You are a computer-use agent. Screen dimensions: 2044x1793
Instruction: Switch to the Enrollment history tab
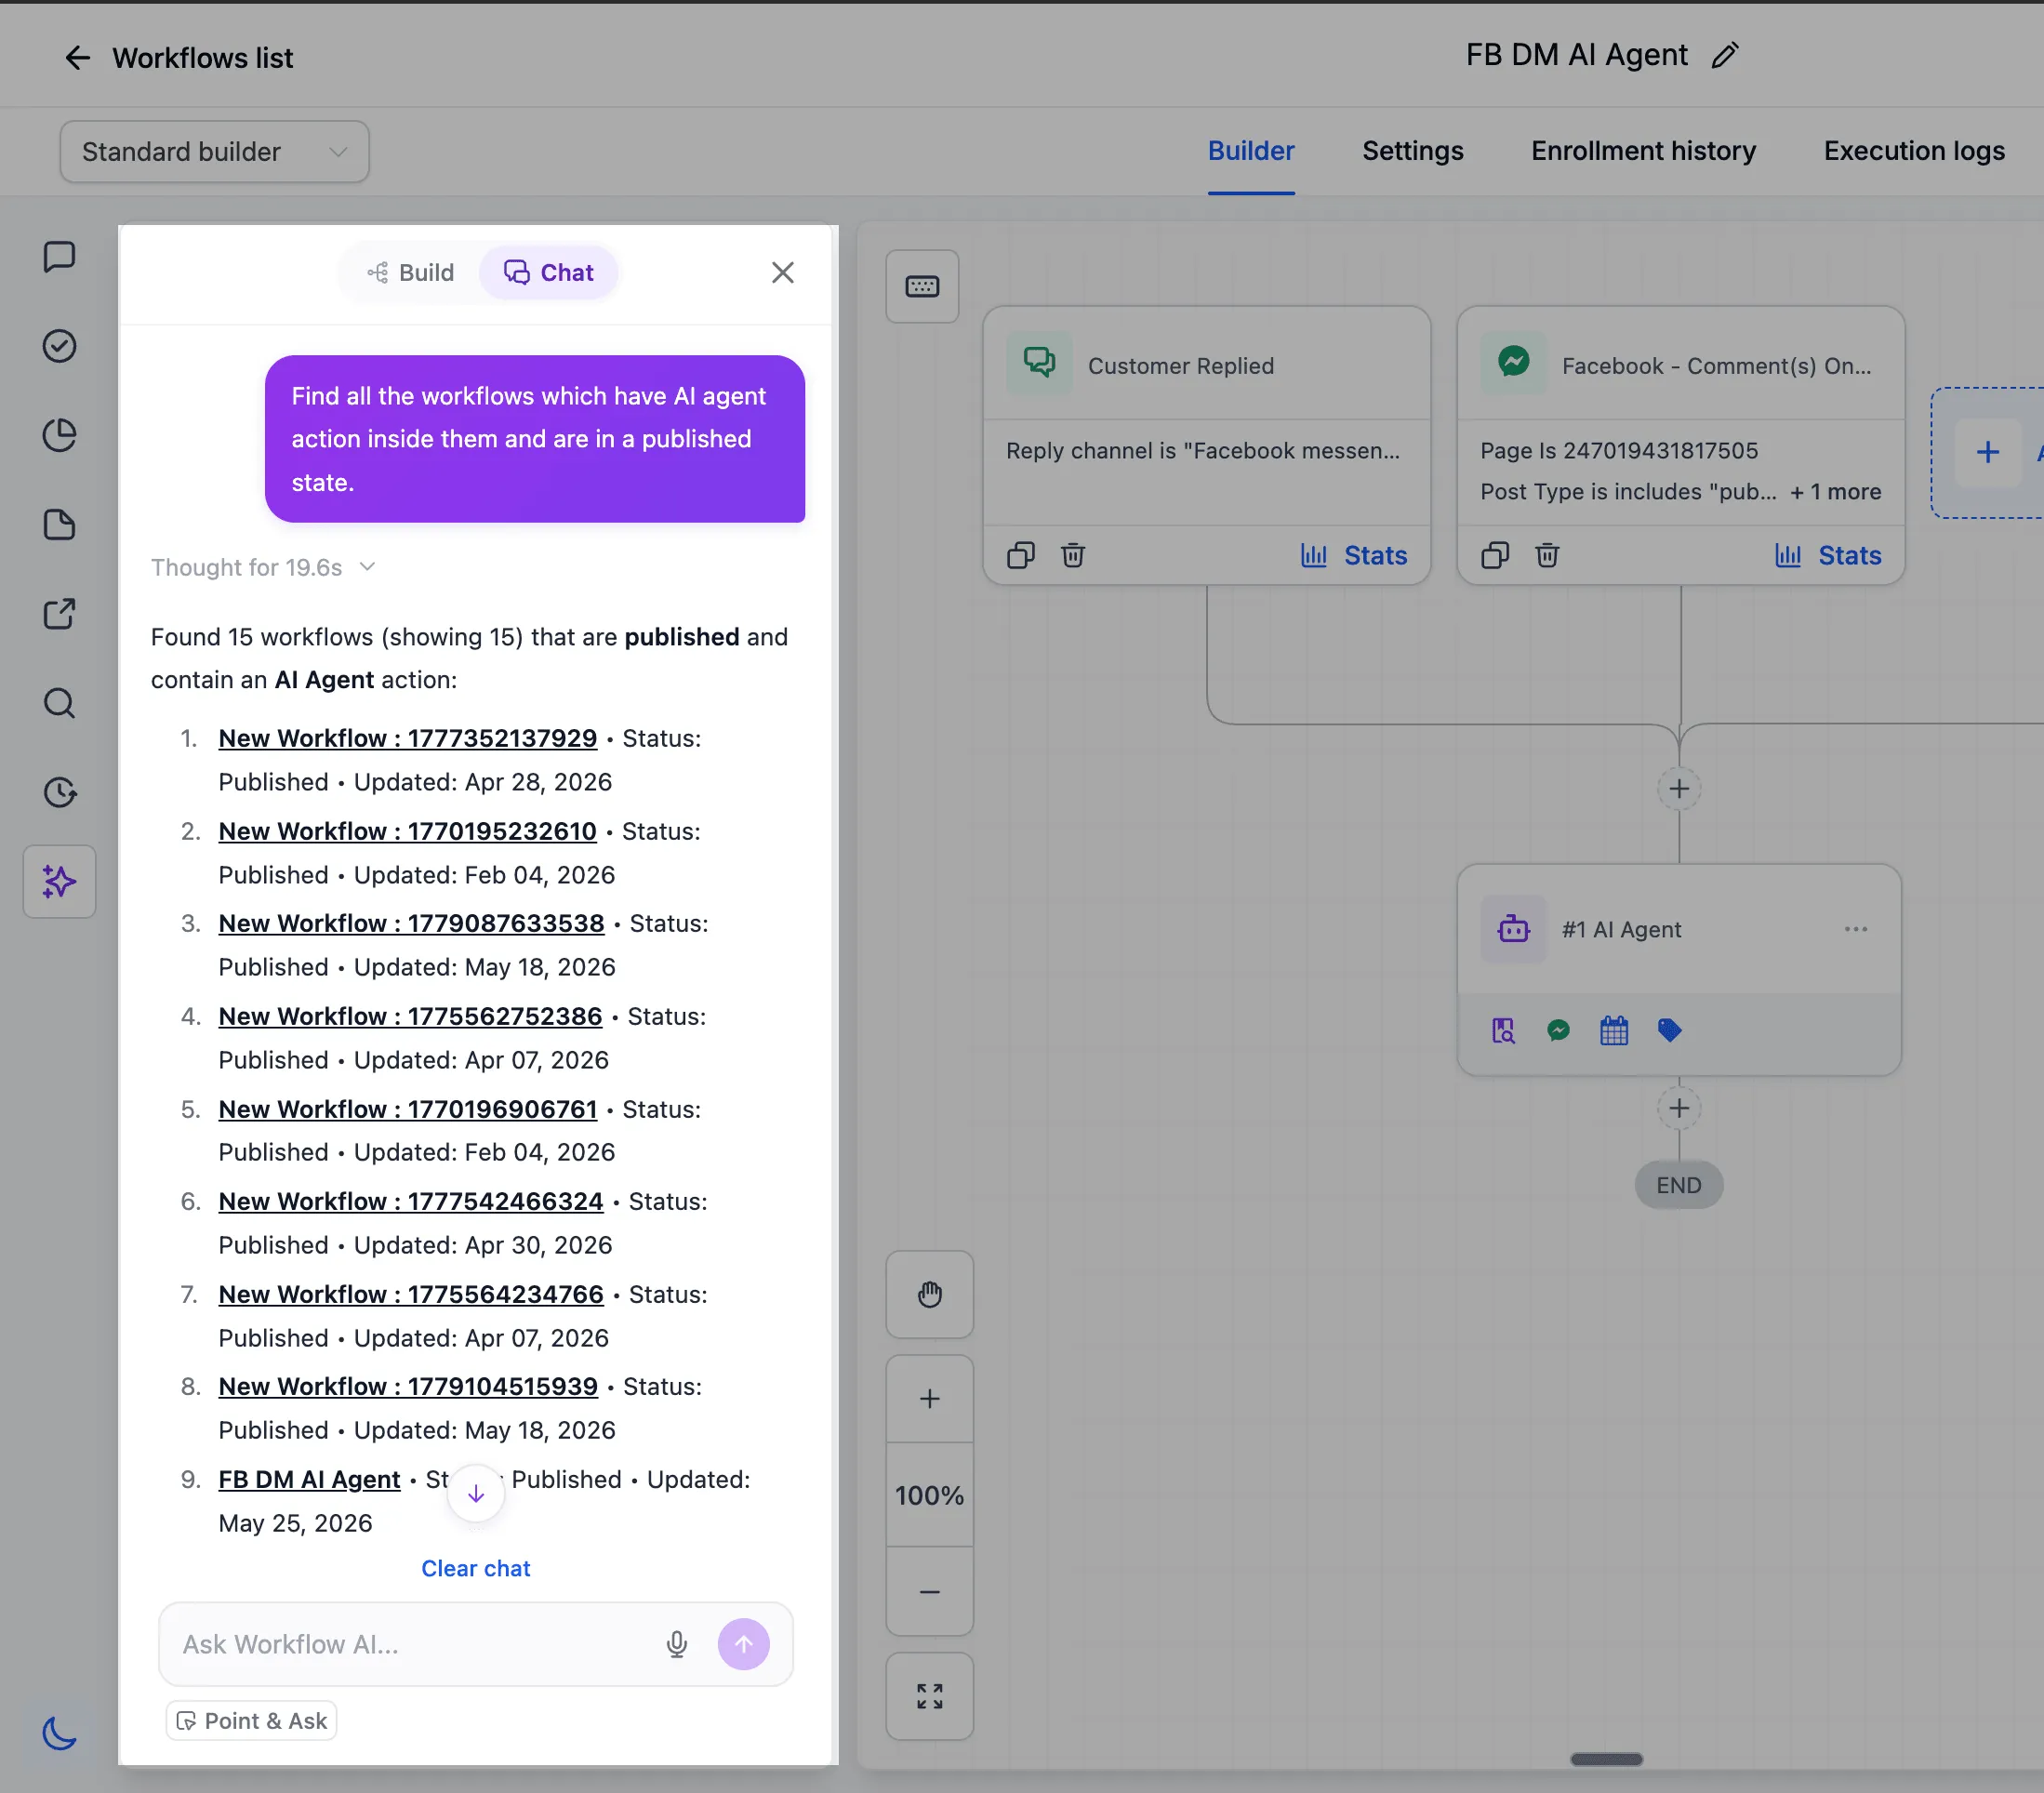pyautogui.click(x=1643, y=151)
